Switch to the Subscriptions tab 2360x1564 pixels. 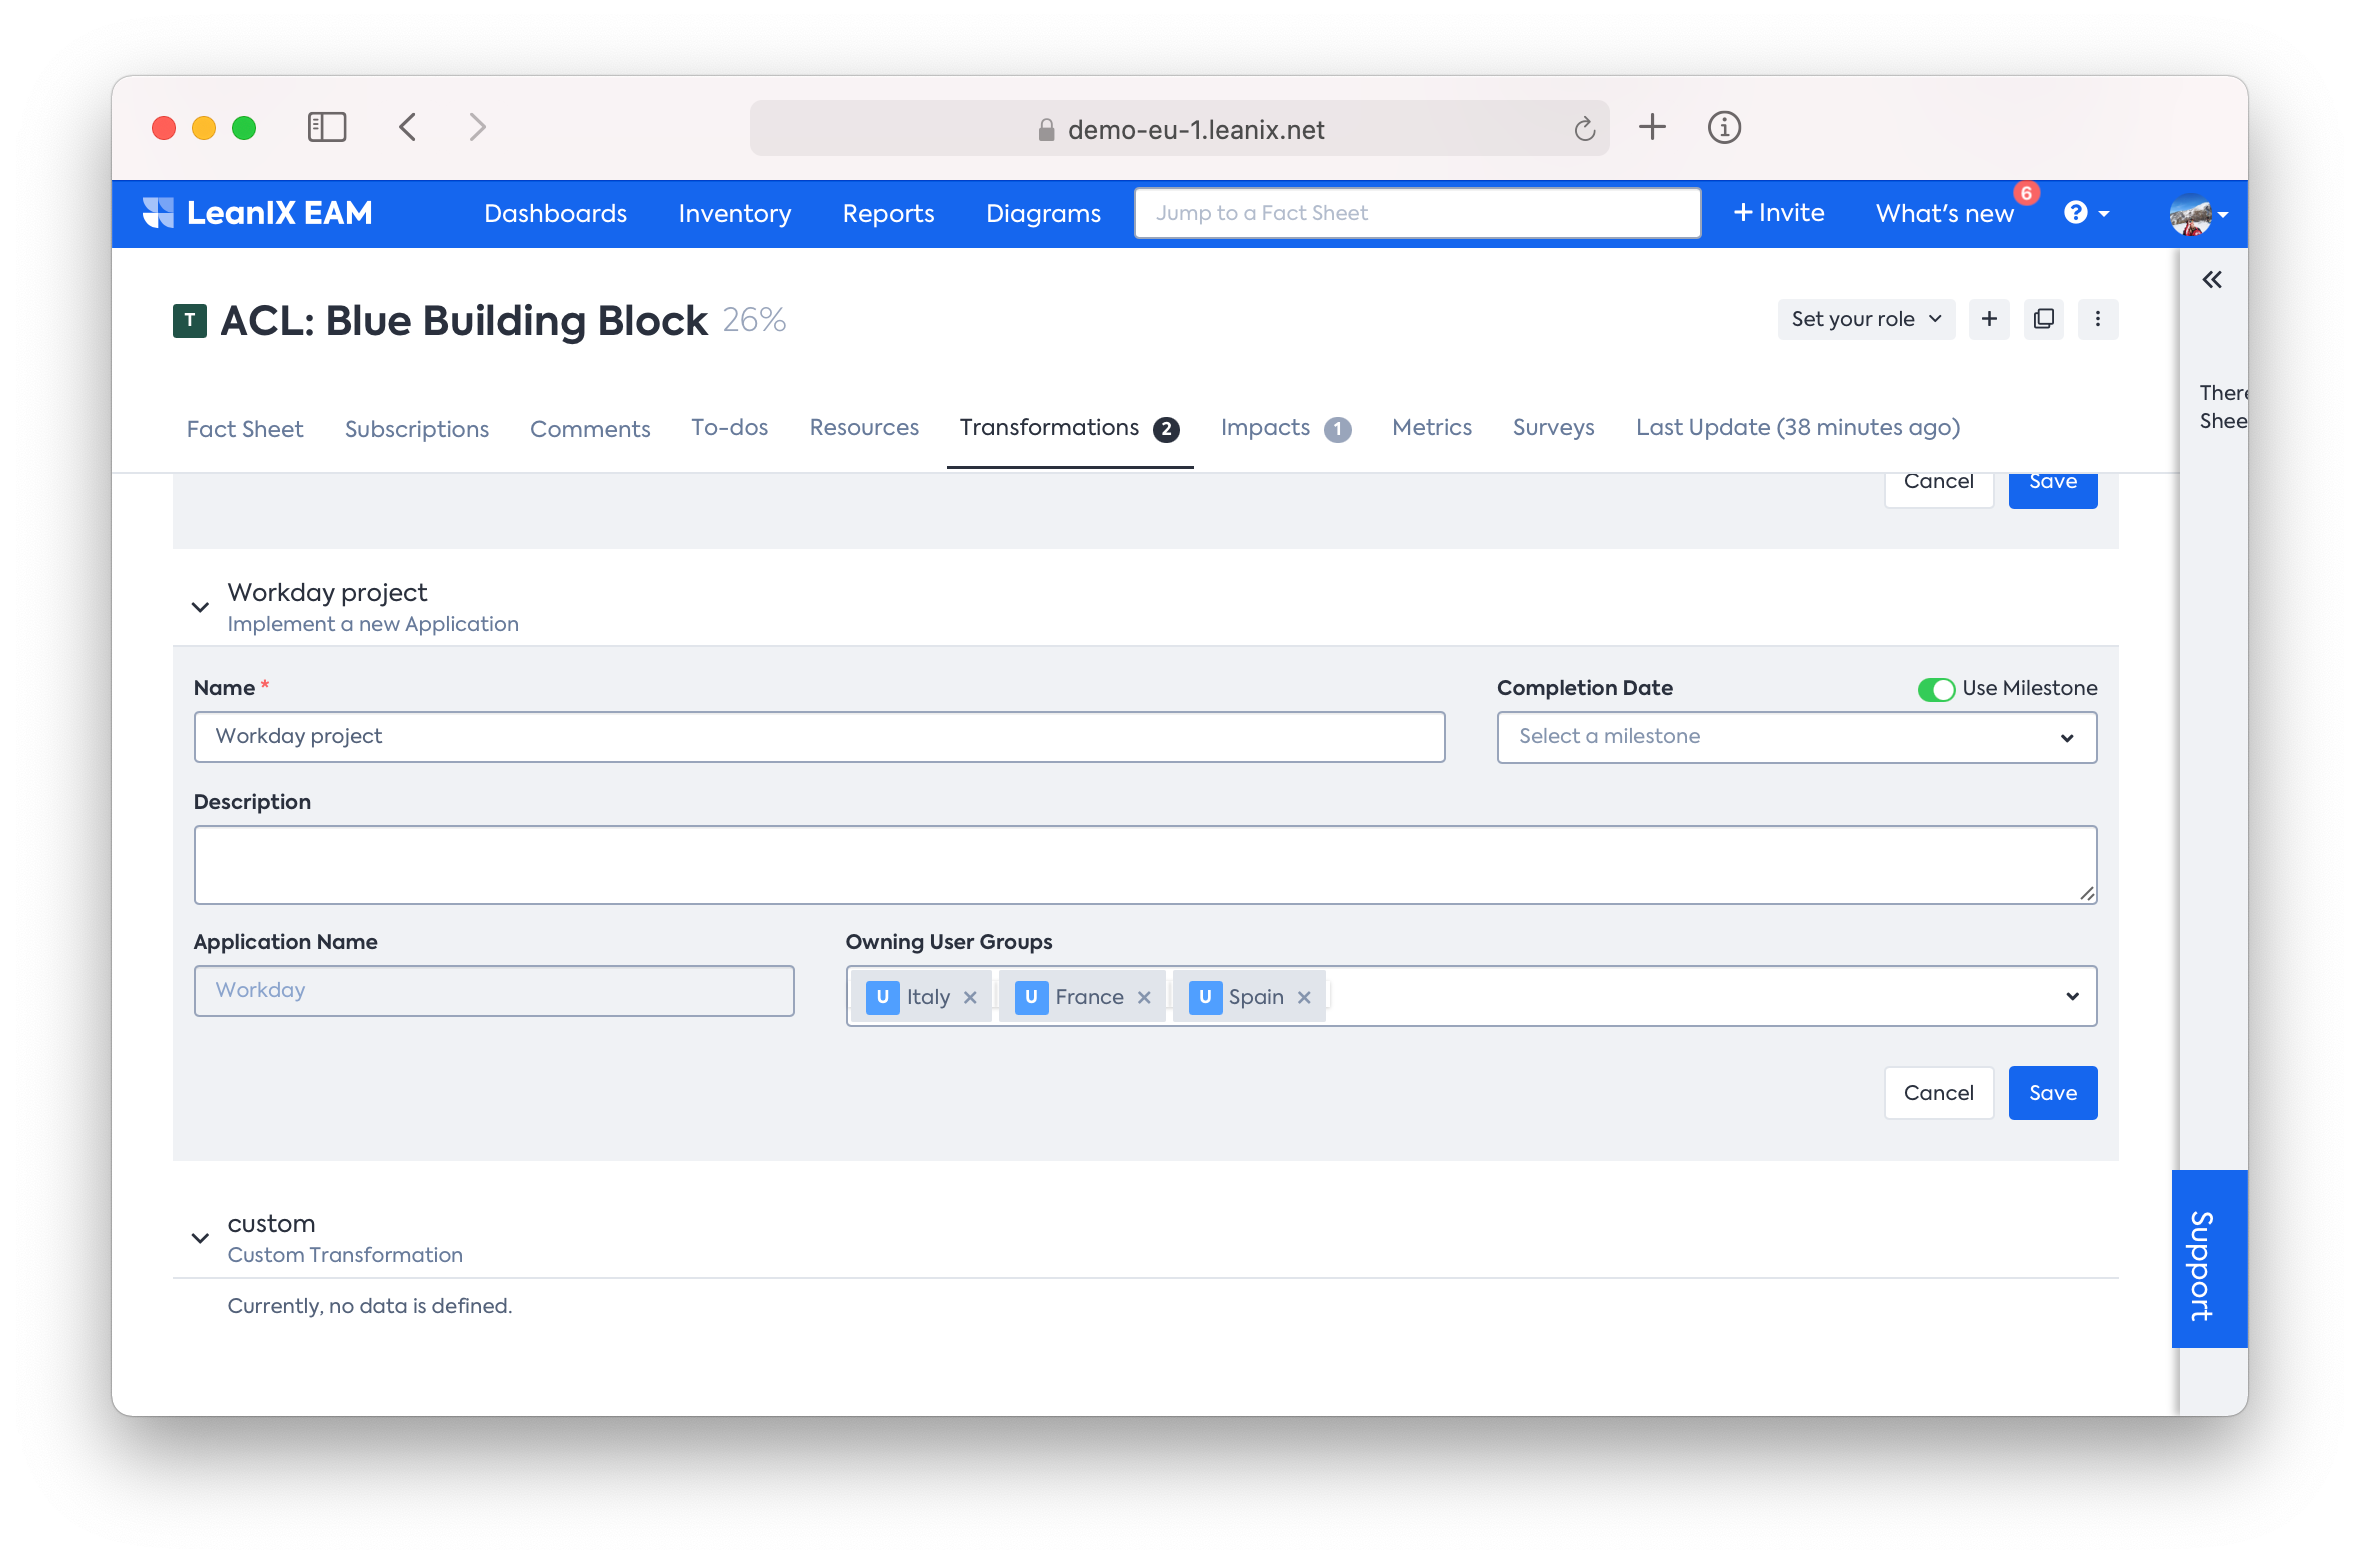[416, 428]
